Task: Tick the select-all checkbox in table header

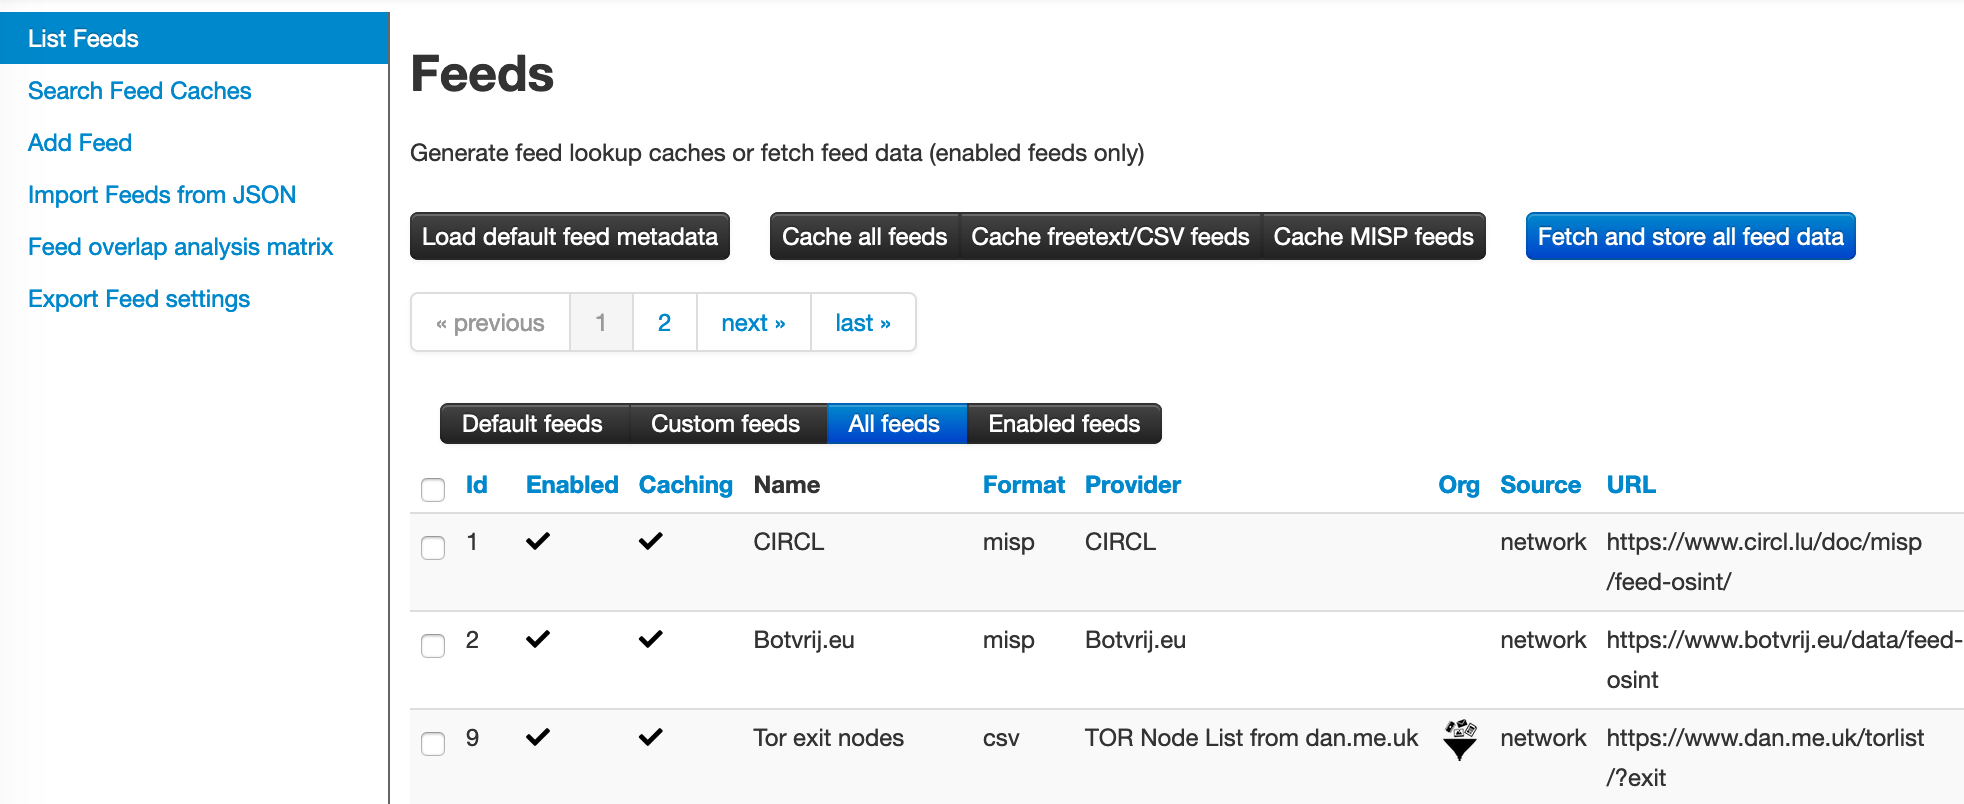Action: (433, 489)
